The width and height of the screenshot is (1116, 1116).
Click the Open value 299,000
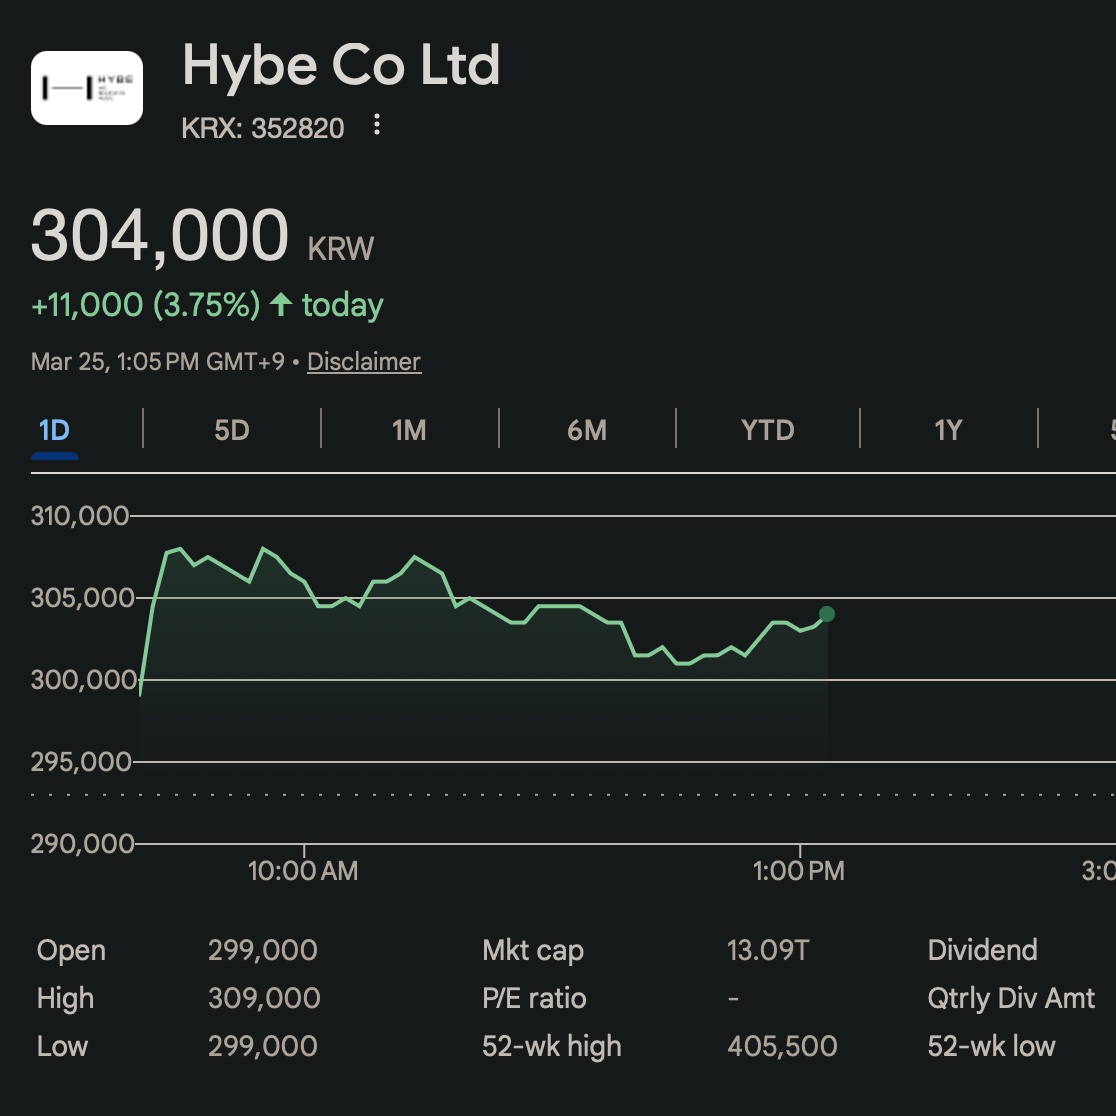(263, 950)
